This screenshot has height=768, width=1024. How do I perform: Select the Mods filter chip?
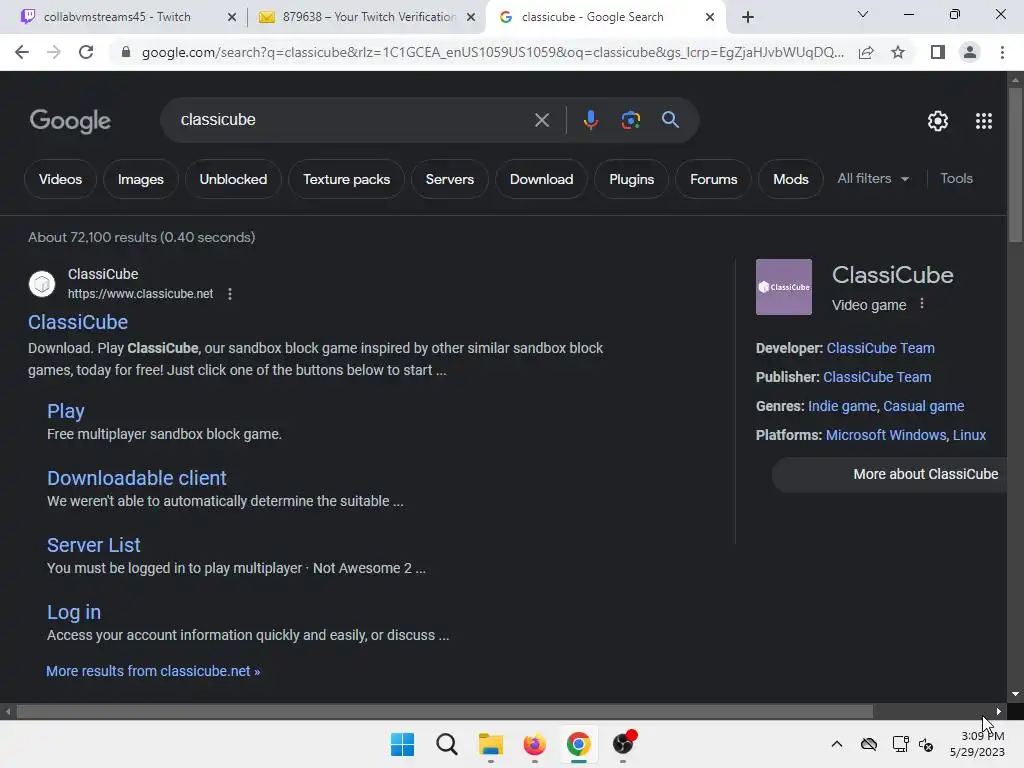pos(791,179)
